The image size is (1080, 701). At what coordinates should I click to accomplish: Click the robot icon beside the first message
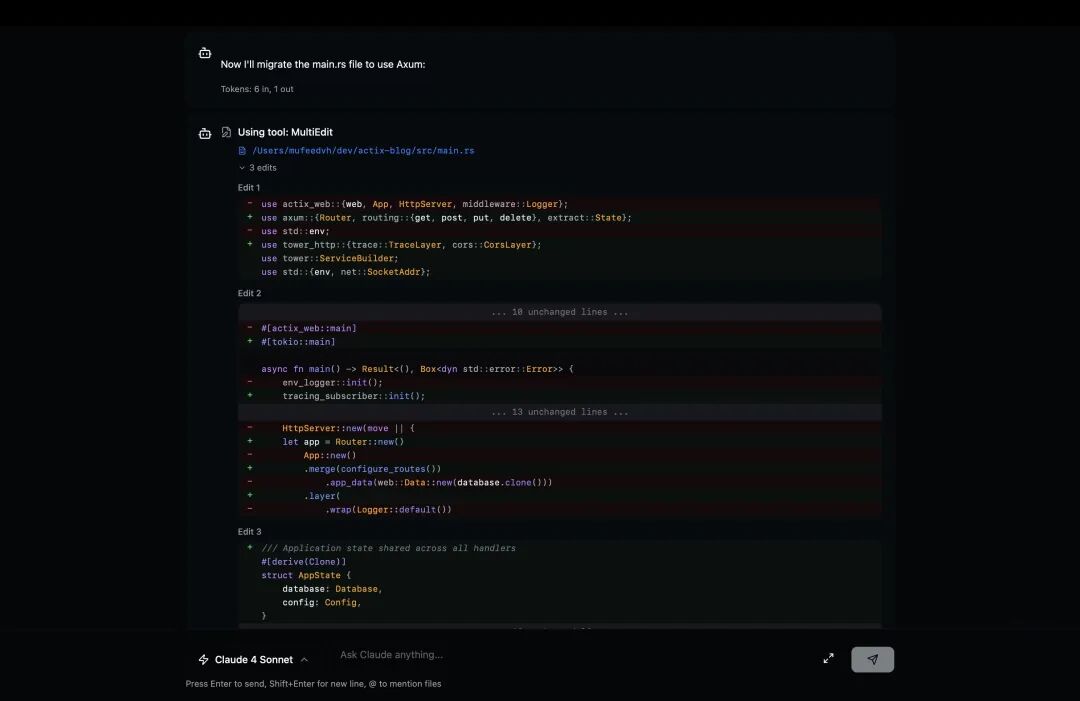click(205, 52)
